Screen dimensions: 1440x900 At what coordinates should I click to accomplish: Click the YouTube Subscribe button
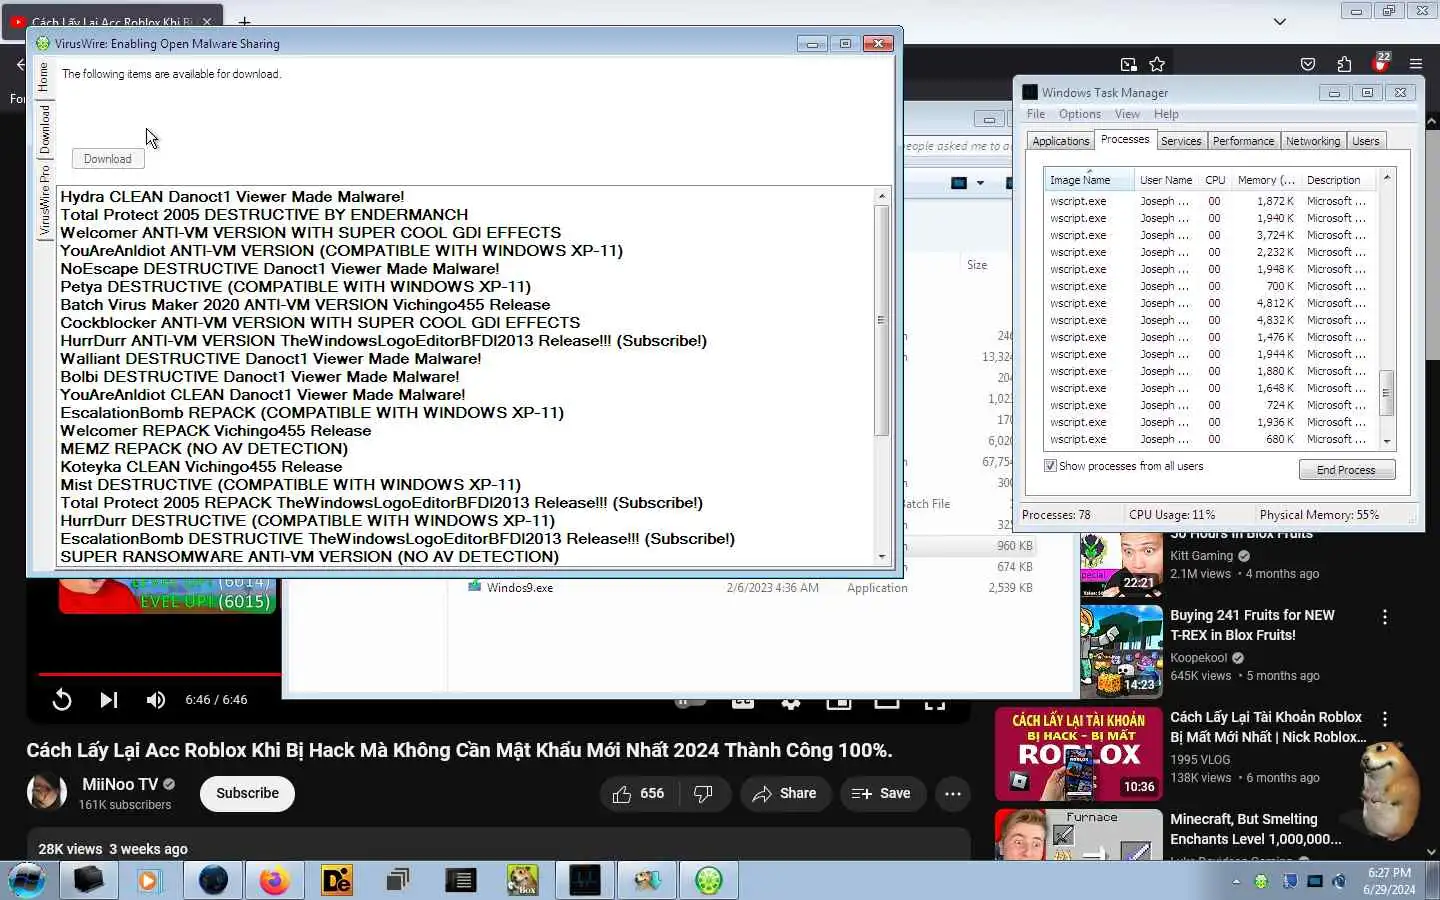(x=247, y=793)
